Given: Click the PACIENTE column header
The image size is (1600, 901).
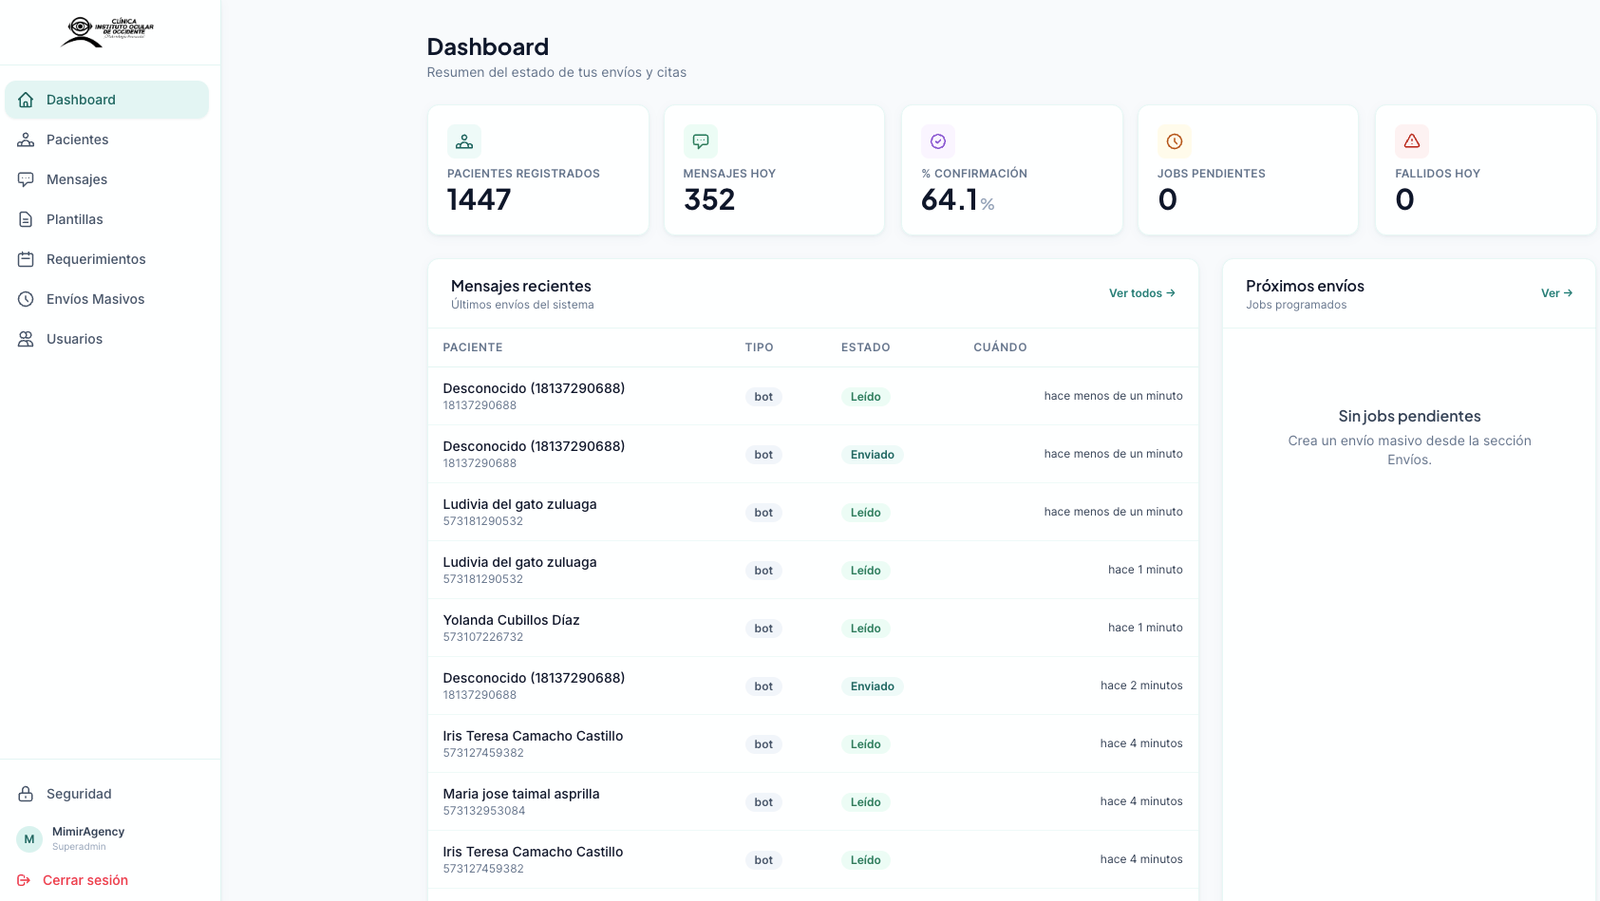Looking at the screenshot, I should [x=473, y=348].
